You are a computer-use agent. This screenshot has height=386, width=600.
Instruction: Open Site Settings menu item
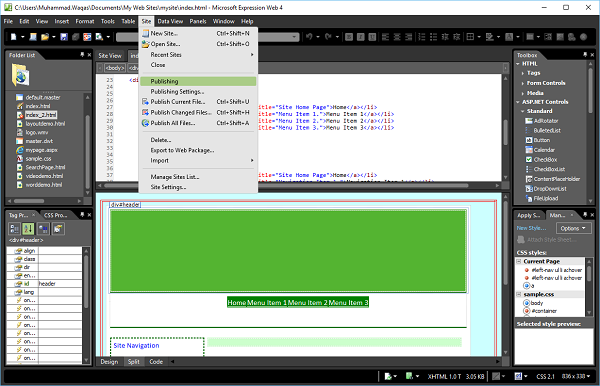click(198, 187)
